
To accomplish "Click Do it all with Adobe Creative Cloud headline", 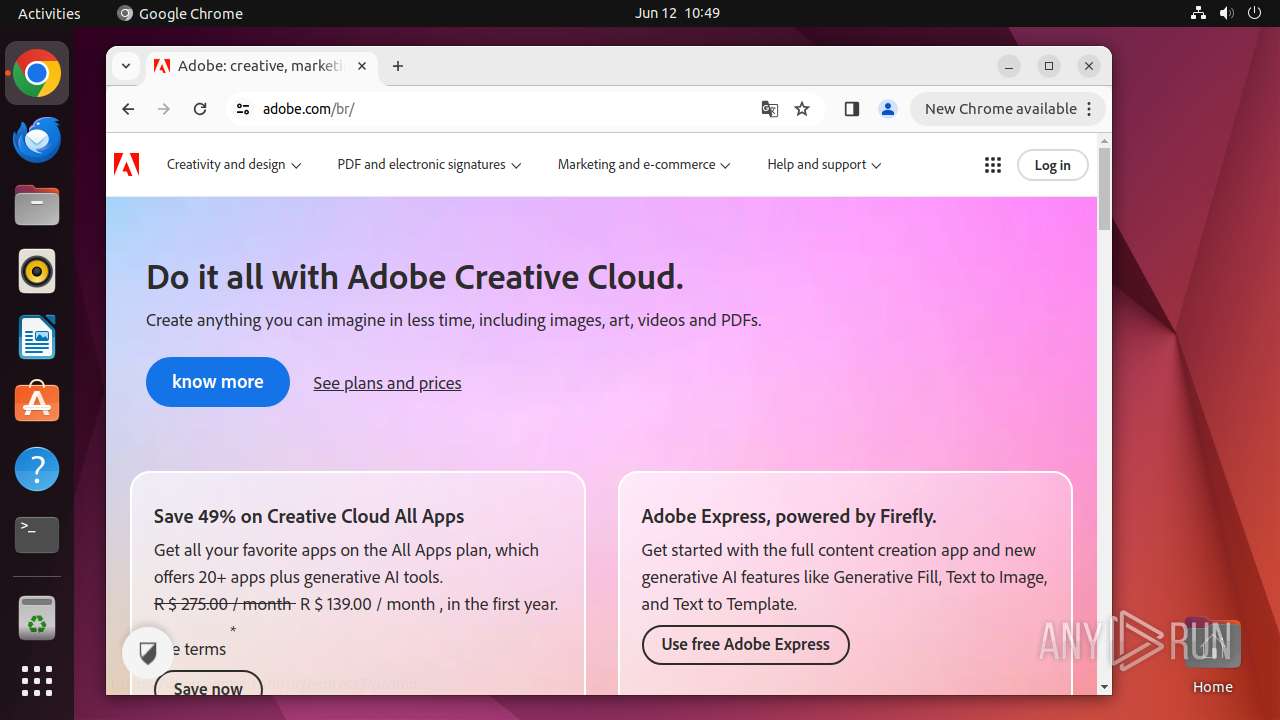I will click(x=415, y=277).
